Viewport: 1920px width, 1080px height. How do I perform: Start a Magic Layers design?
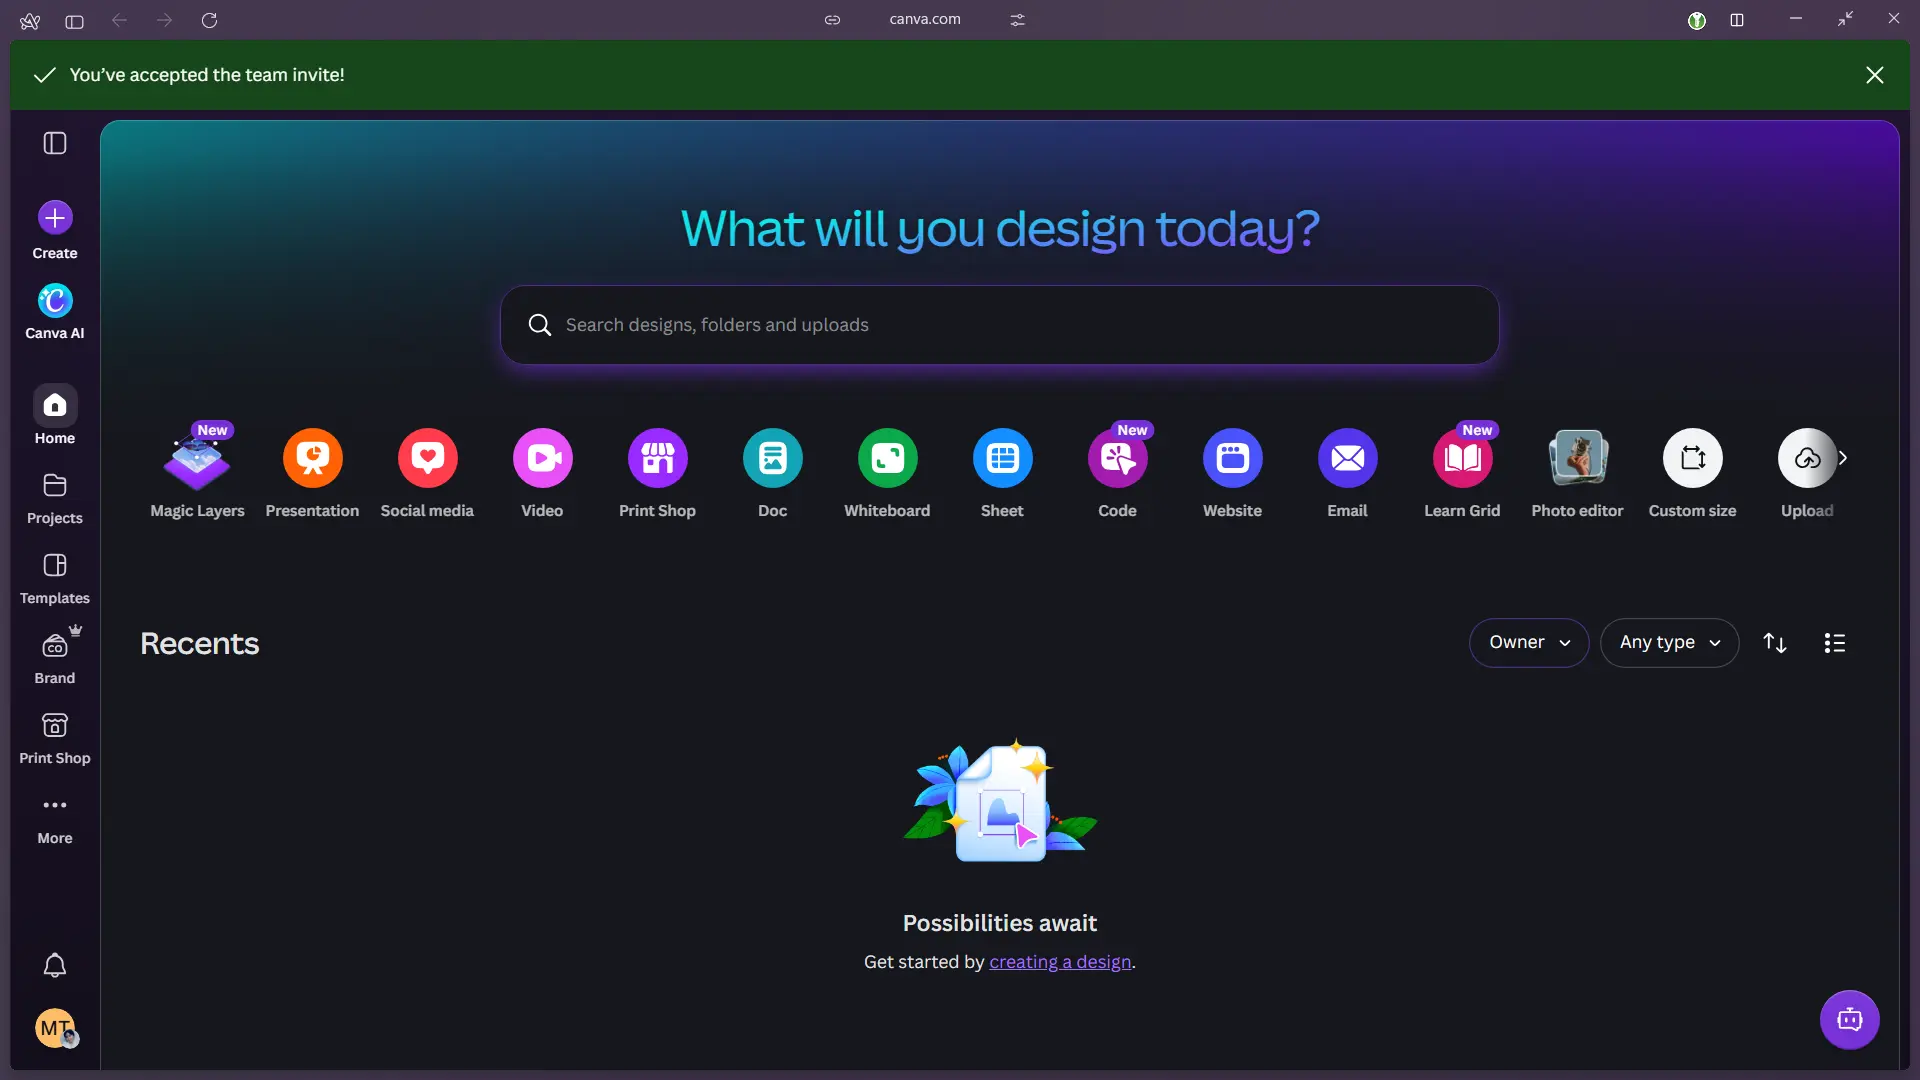coord(197,472)
